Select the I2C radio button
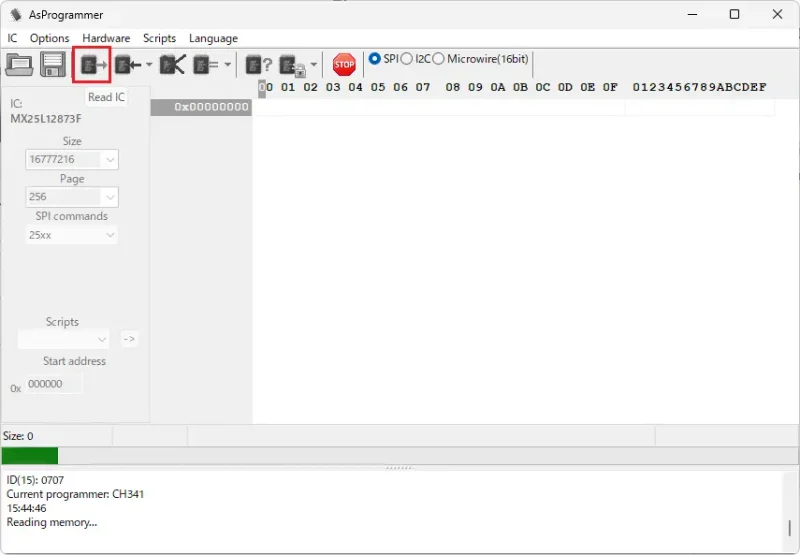 [407, 59]
